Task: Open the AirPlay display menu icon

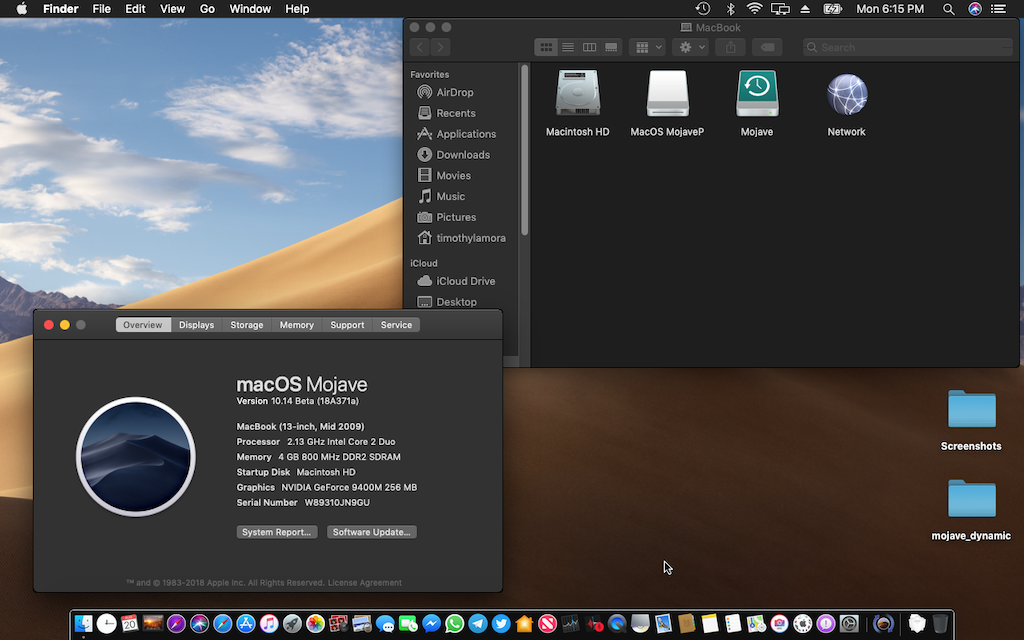Action: pyautogui.click(x=780, y=8)
